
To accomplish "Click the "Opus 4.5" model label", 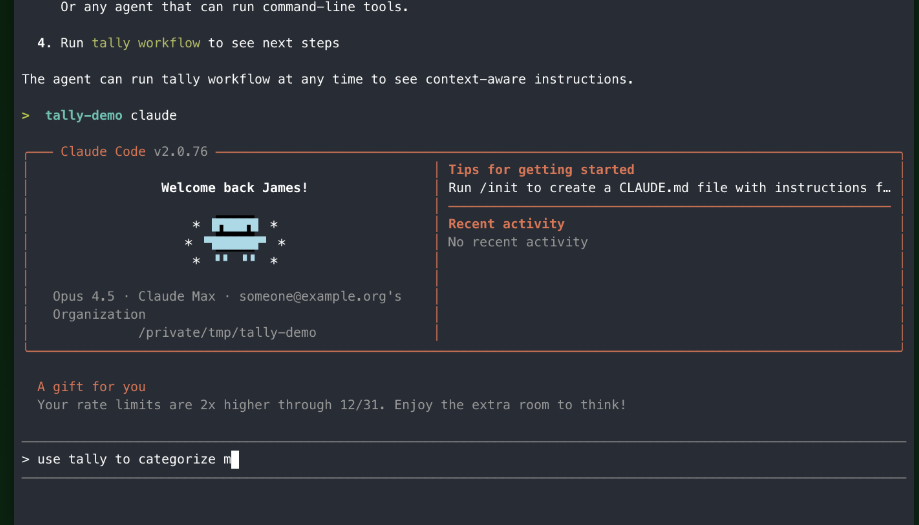I will click(x=84, y=296).
